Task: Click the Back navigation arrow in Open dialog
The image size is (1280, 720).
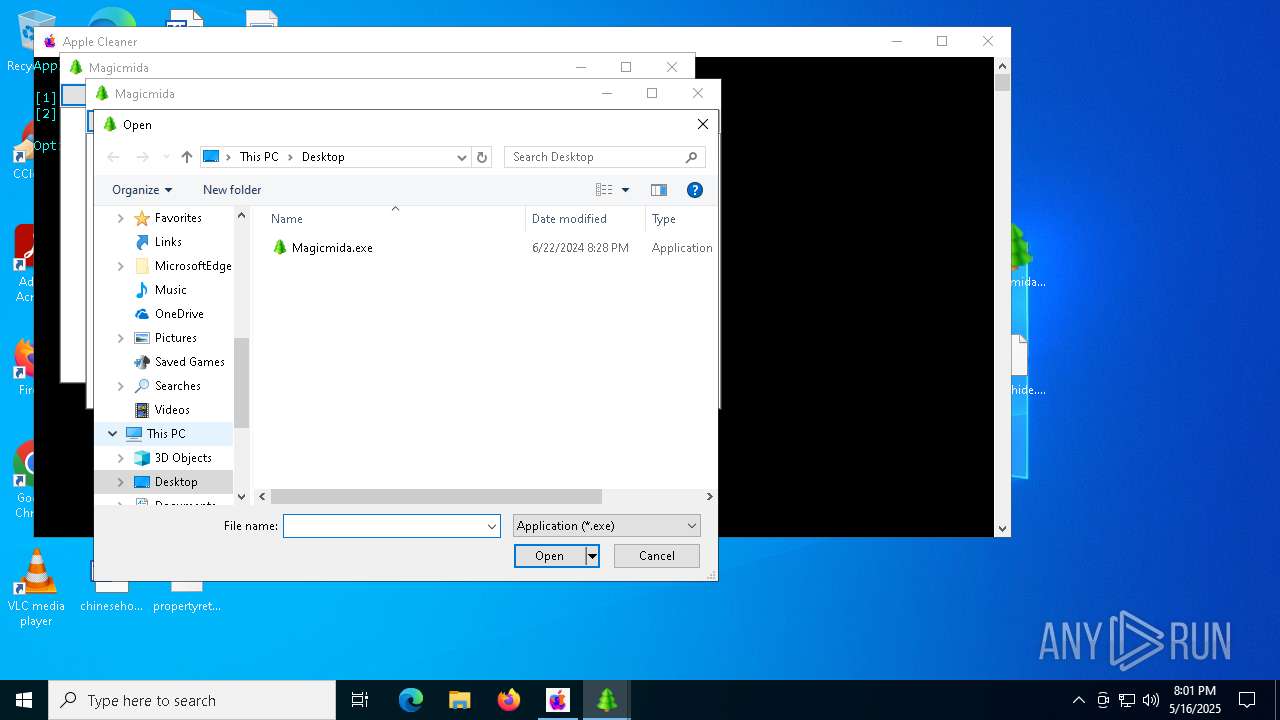Action: (x=113, y=157)
